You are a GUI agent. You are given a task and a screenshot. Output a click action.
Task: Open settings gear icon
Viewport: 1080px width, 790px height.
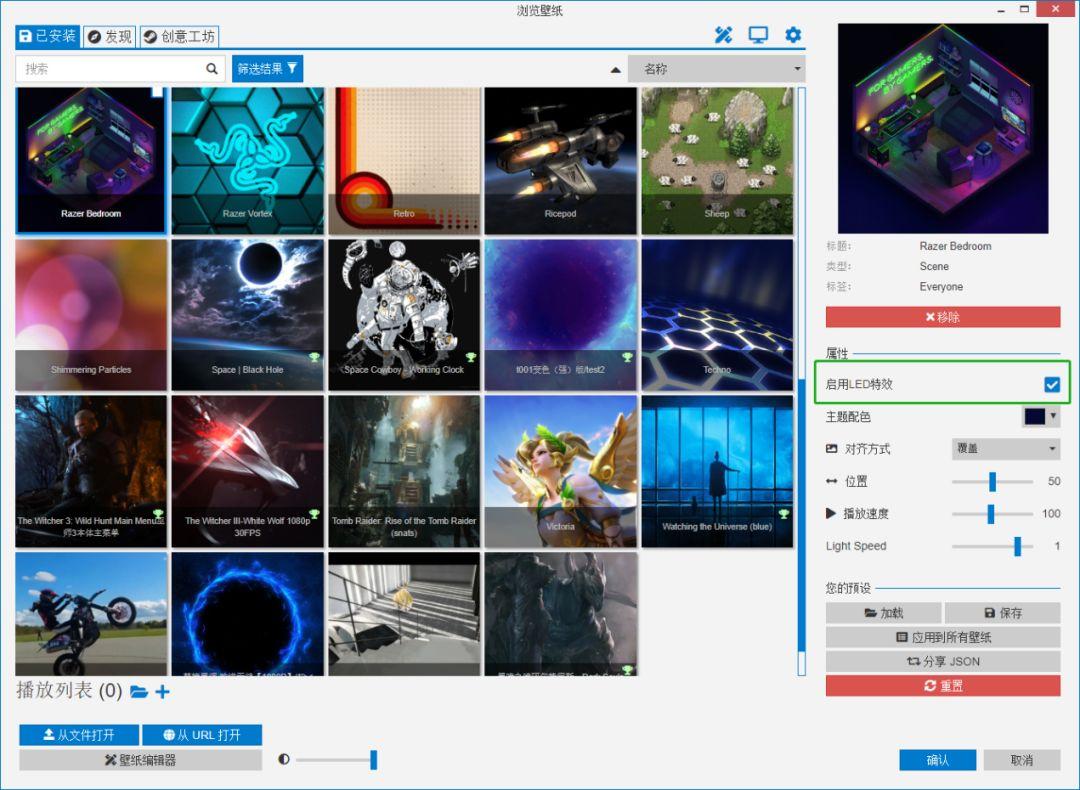(x=793, y=35)
